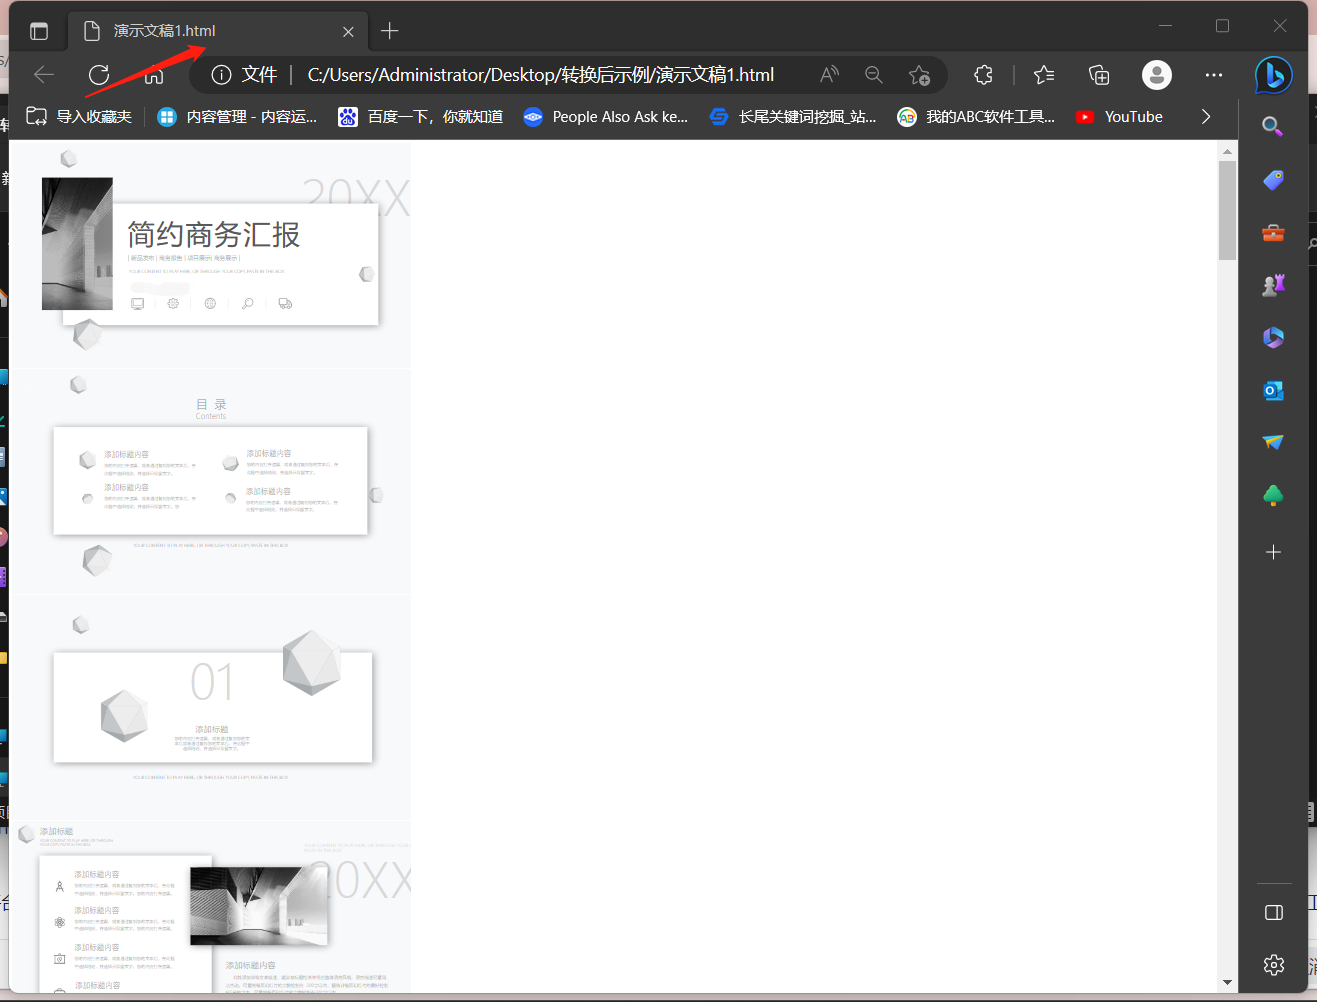Open sidebar Settings gear

[x=1273, y=965]
